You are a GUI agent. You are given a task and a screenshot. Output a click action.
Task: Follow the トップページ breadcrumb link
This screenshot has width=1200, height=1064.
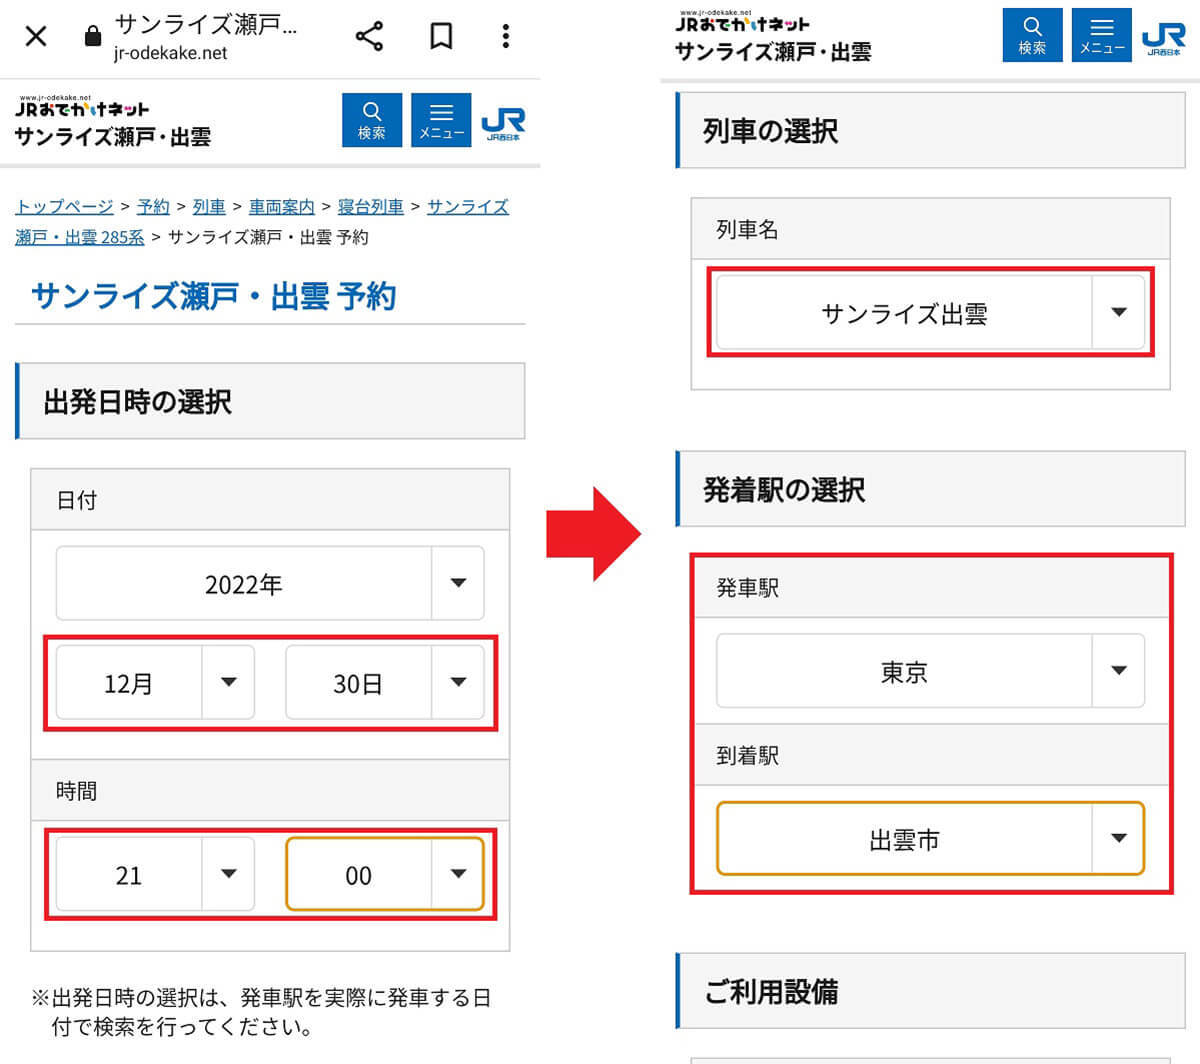(x=64, y=206)
